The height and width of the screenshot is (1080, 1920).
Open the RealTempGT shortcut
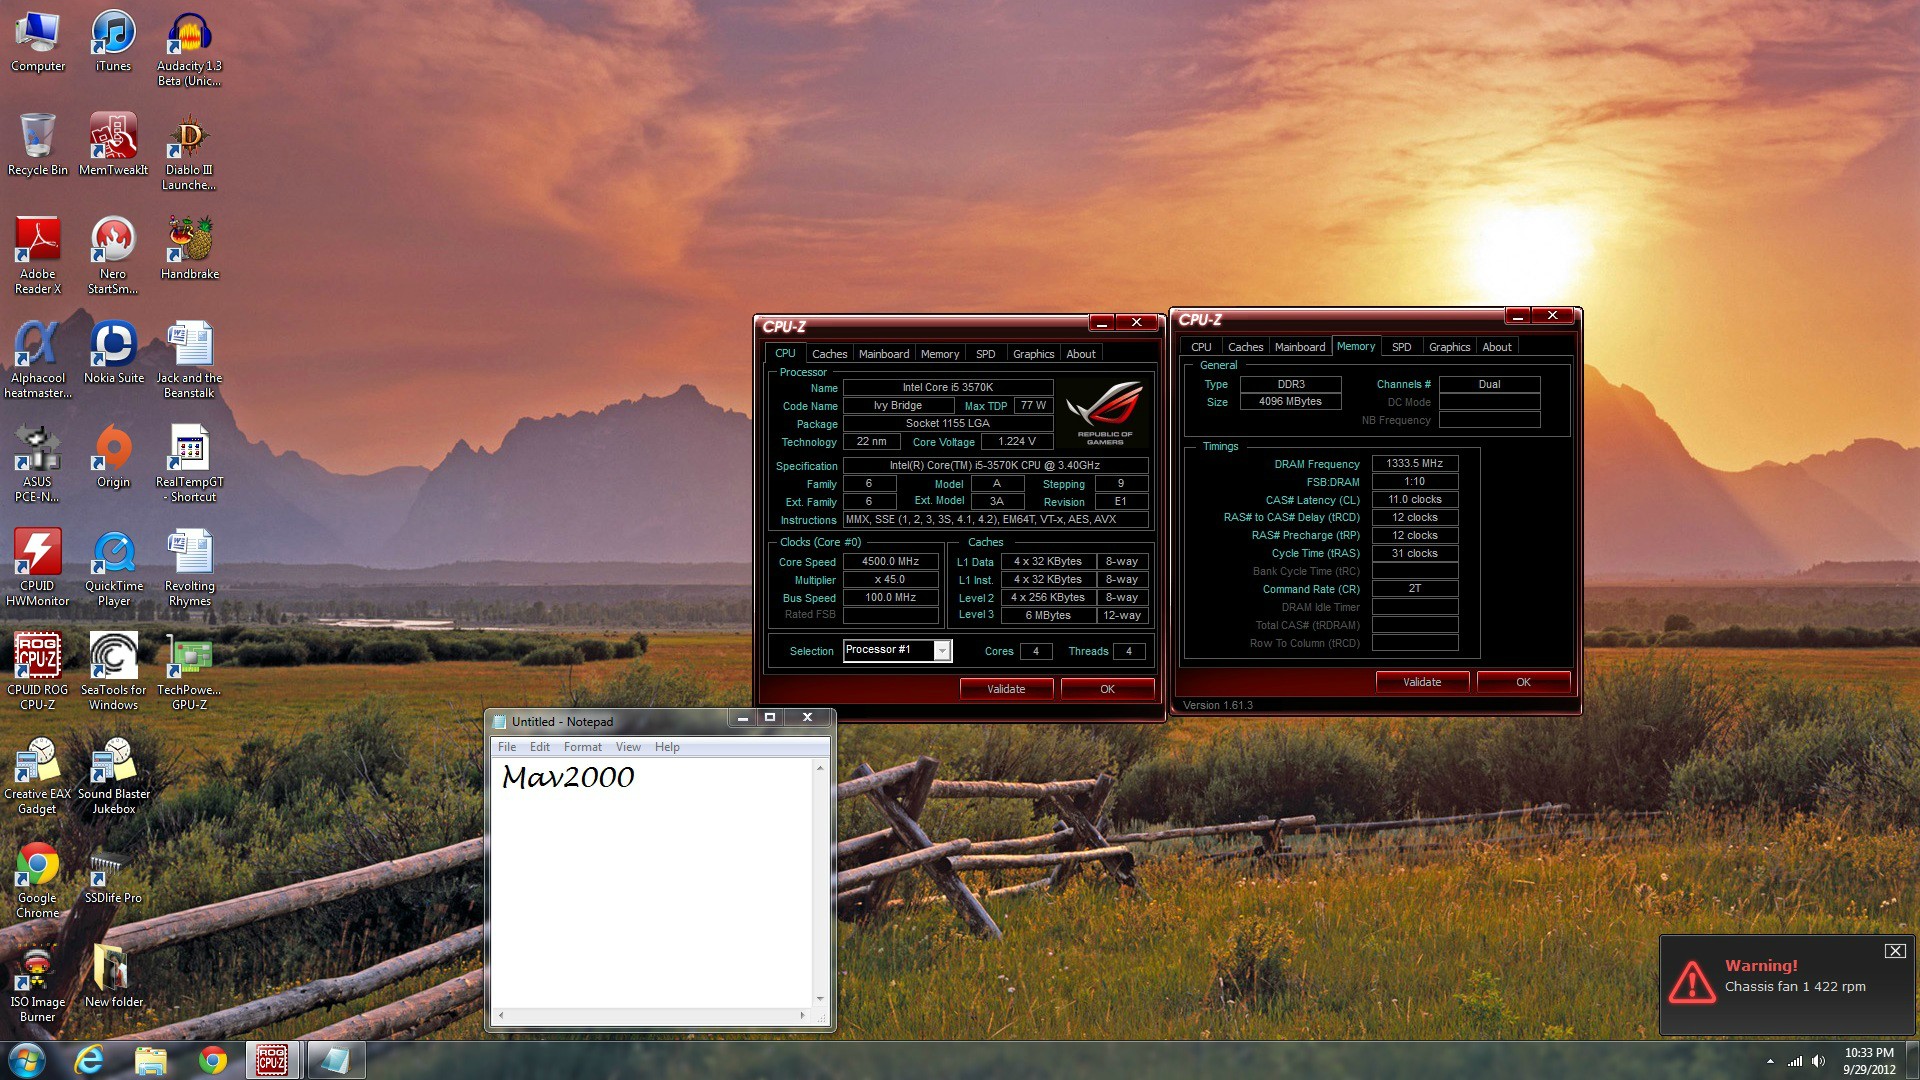click(x=189, y=464)
